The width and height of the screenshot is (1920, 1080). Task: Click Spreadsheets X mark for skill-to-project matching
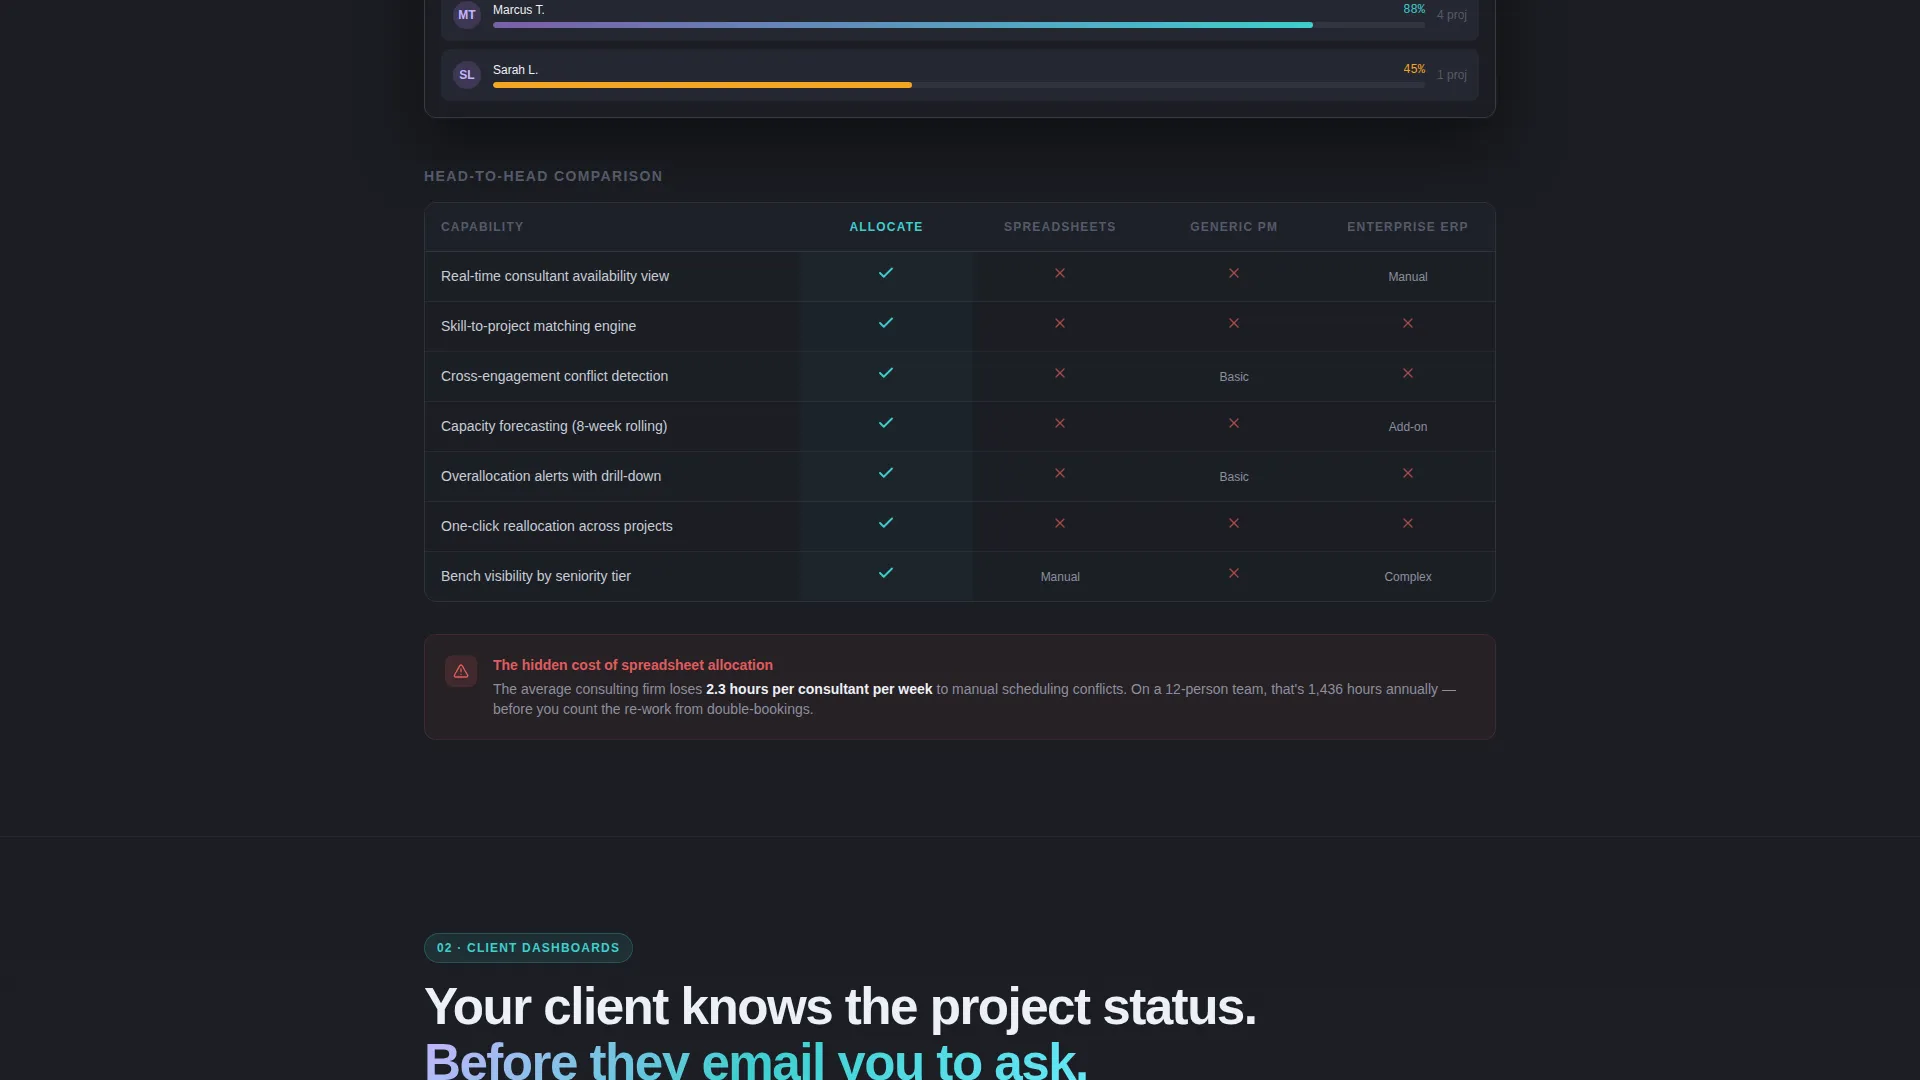pos(1060,323)
